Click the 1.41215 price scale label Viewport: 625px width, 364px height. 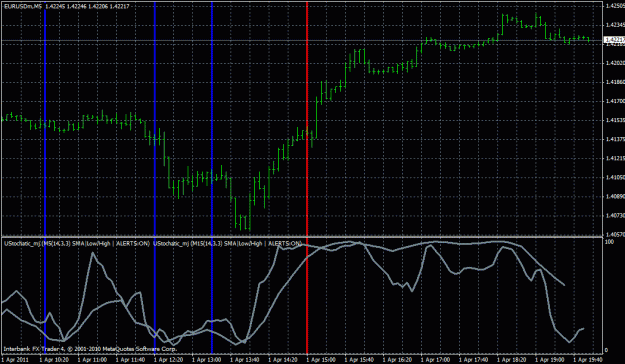(x=615, y=158)
